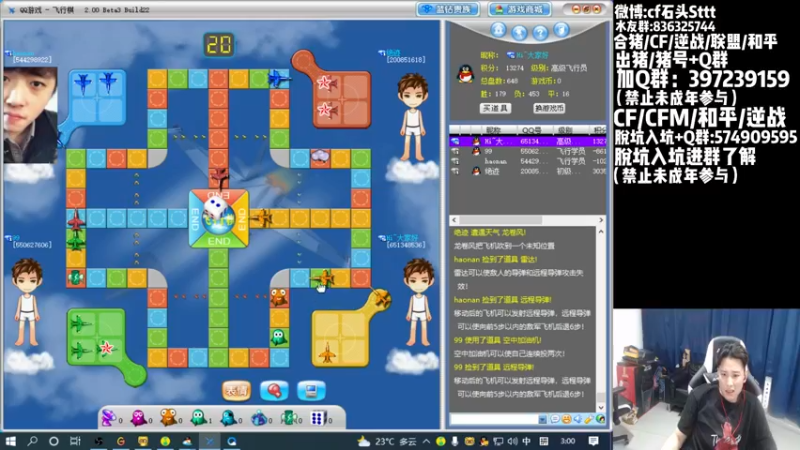
Task: Open the 表情 emotes button
Action: (236, 391)
